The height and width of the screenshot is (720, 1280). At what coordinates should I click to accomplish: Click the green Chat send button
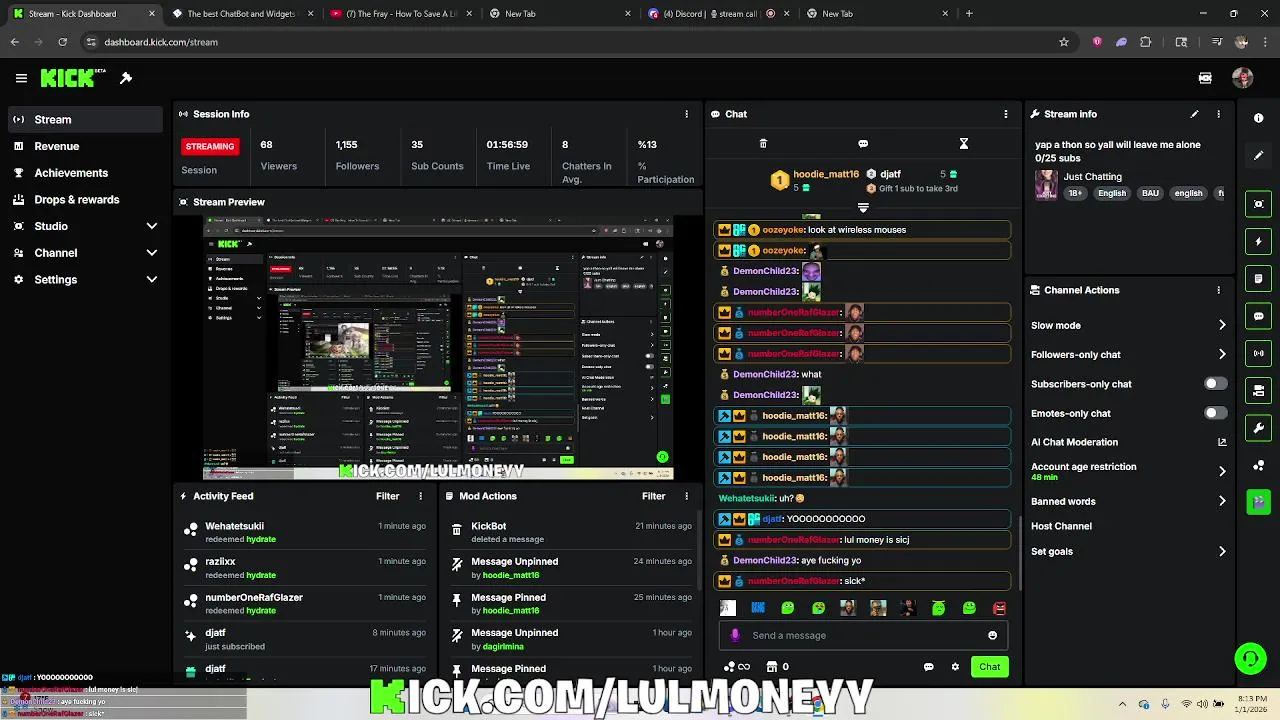click(989, 667)
